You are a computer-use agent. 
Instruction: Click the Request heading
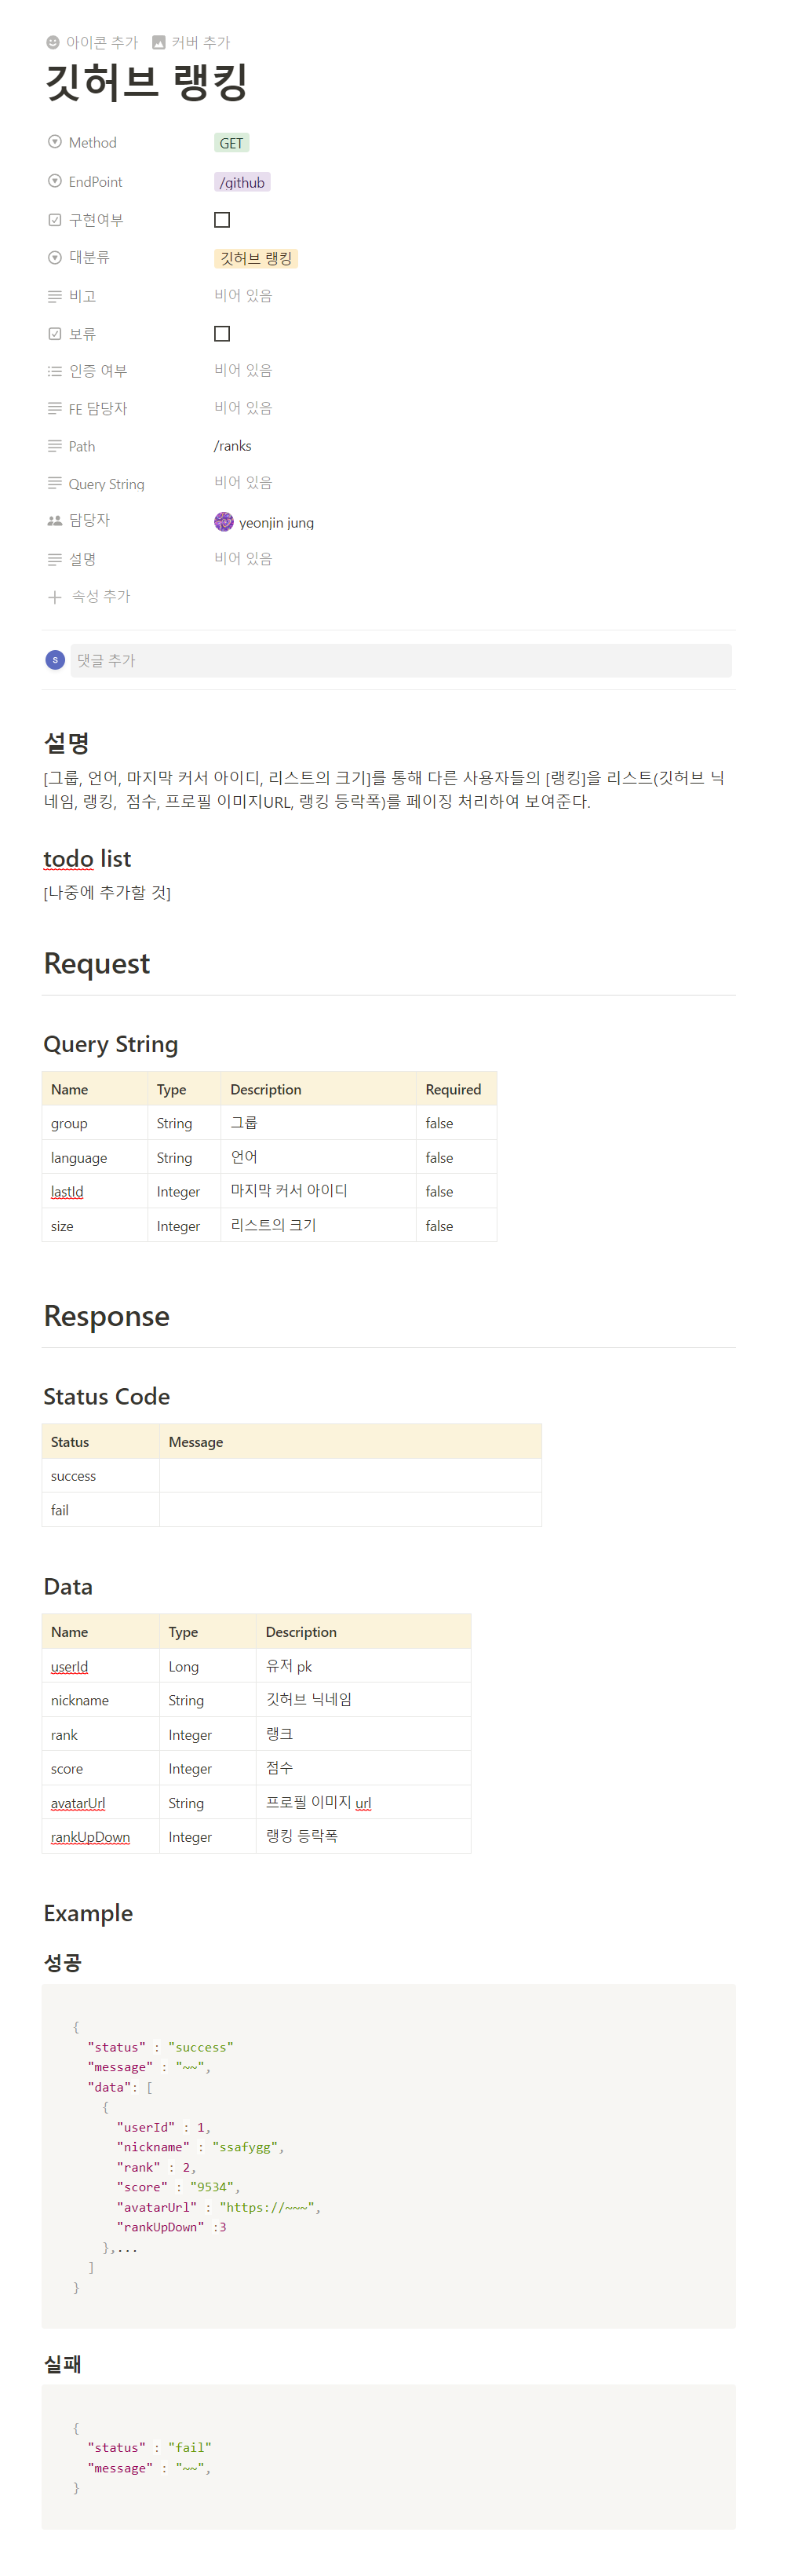[97, 963]
